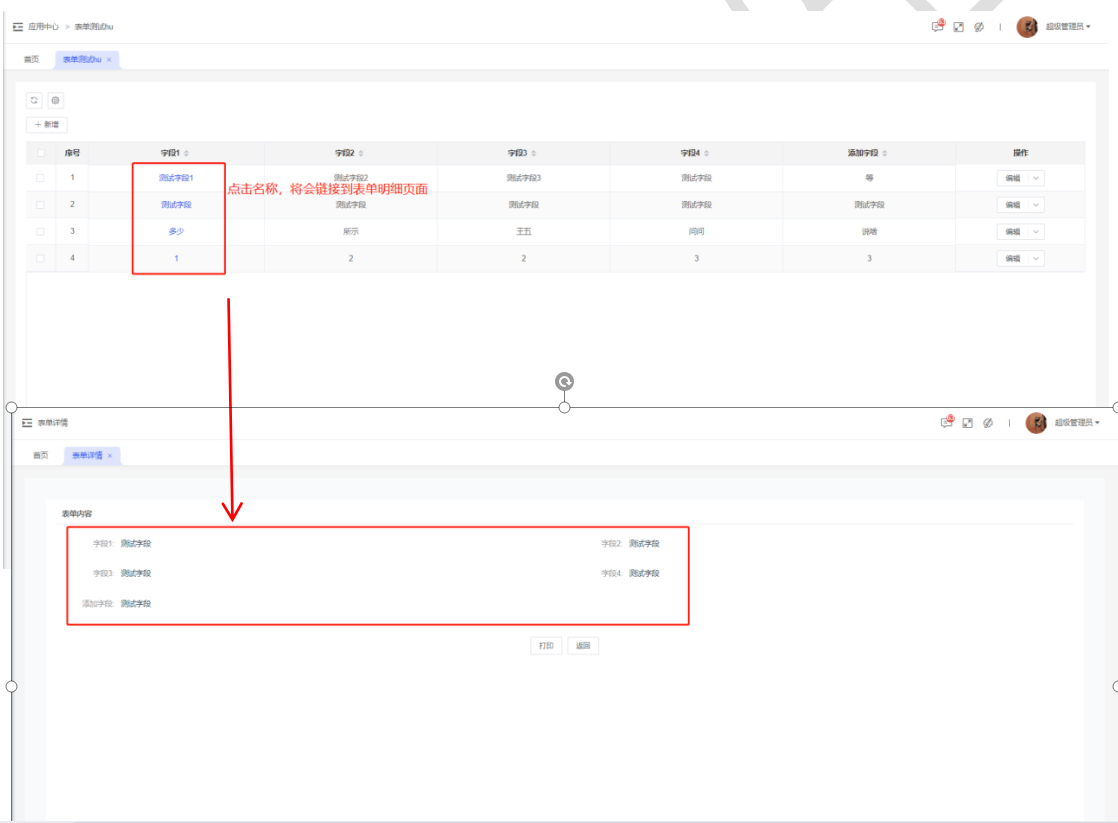Click the 王五 cell in row 3

click(x=524, y=232)
